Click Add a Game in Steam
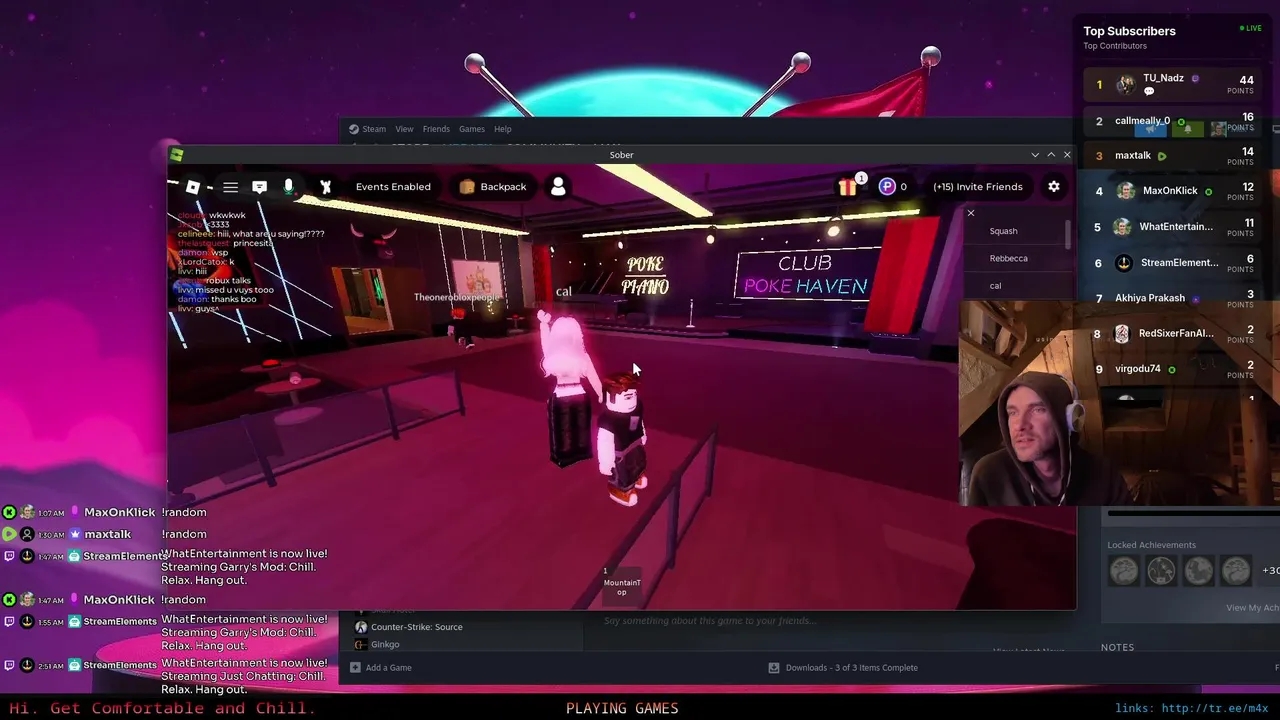The height and width of the screenshot is (720, 1280). click(388, 668)
